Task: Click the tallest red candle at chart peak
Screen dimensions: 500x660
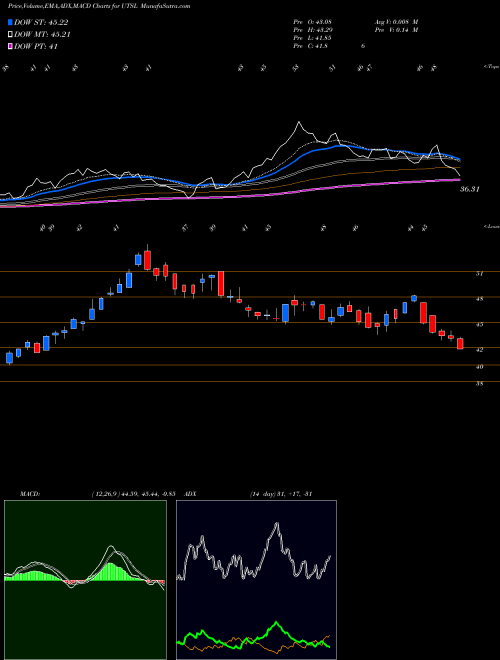Action: (147, 260)
